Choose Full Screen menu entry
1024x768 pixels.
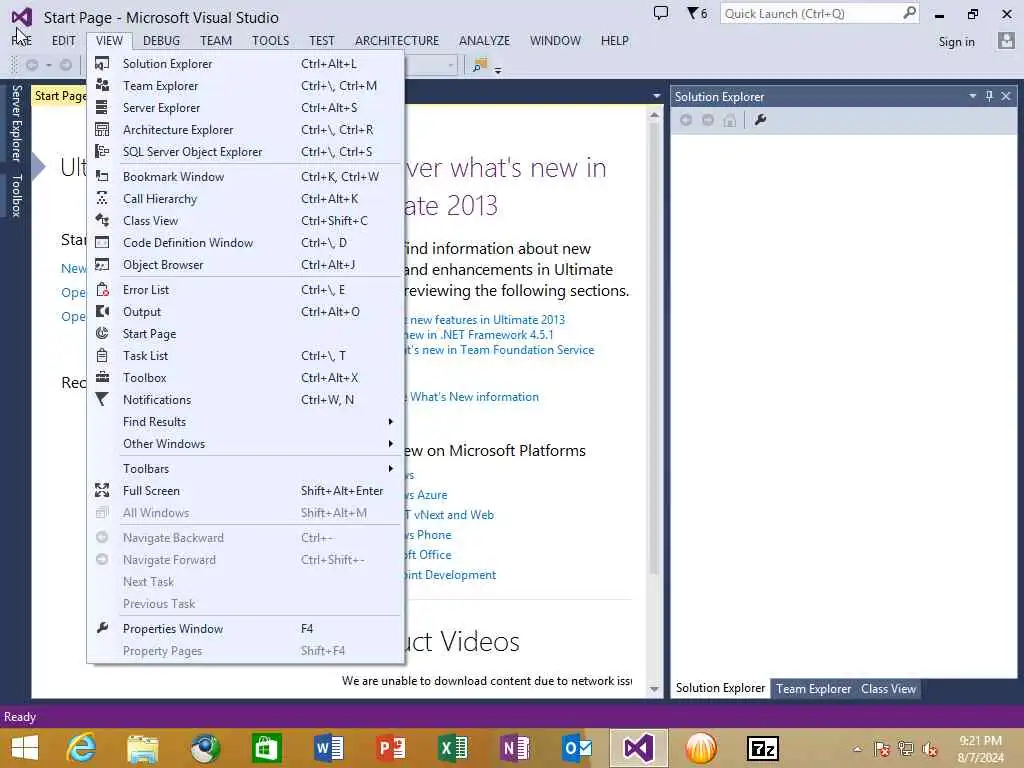click(245, 490)
